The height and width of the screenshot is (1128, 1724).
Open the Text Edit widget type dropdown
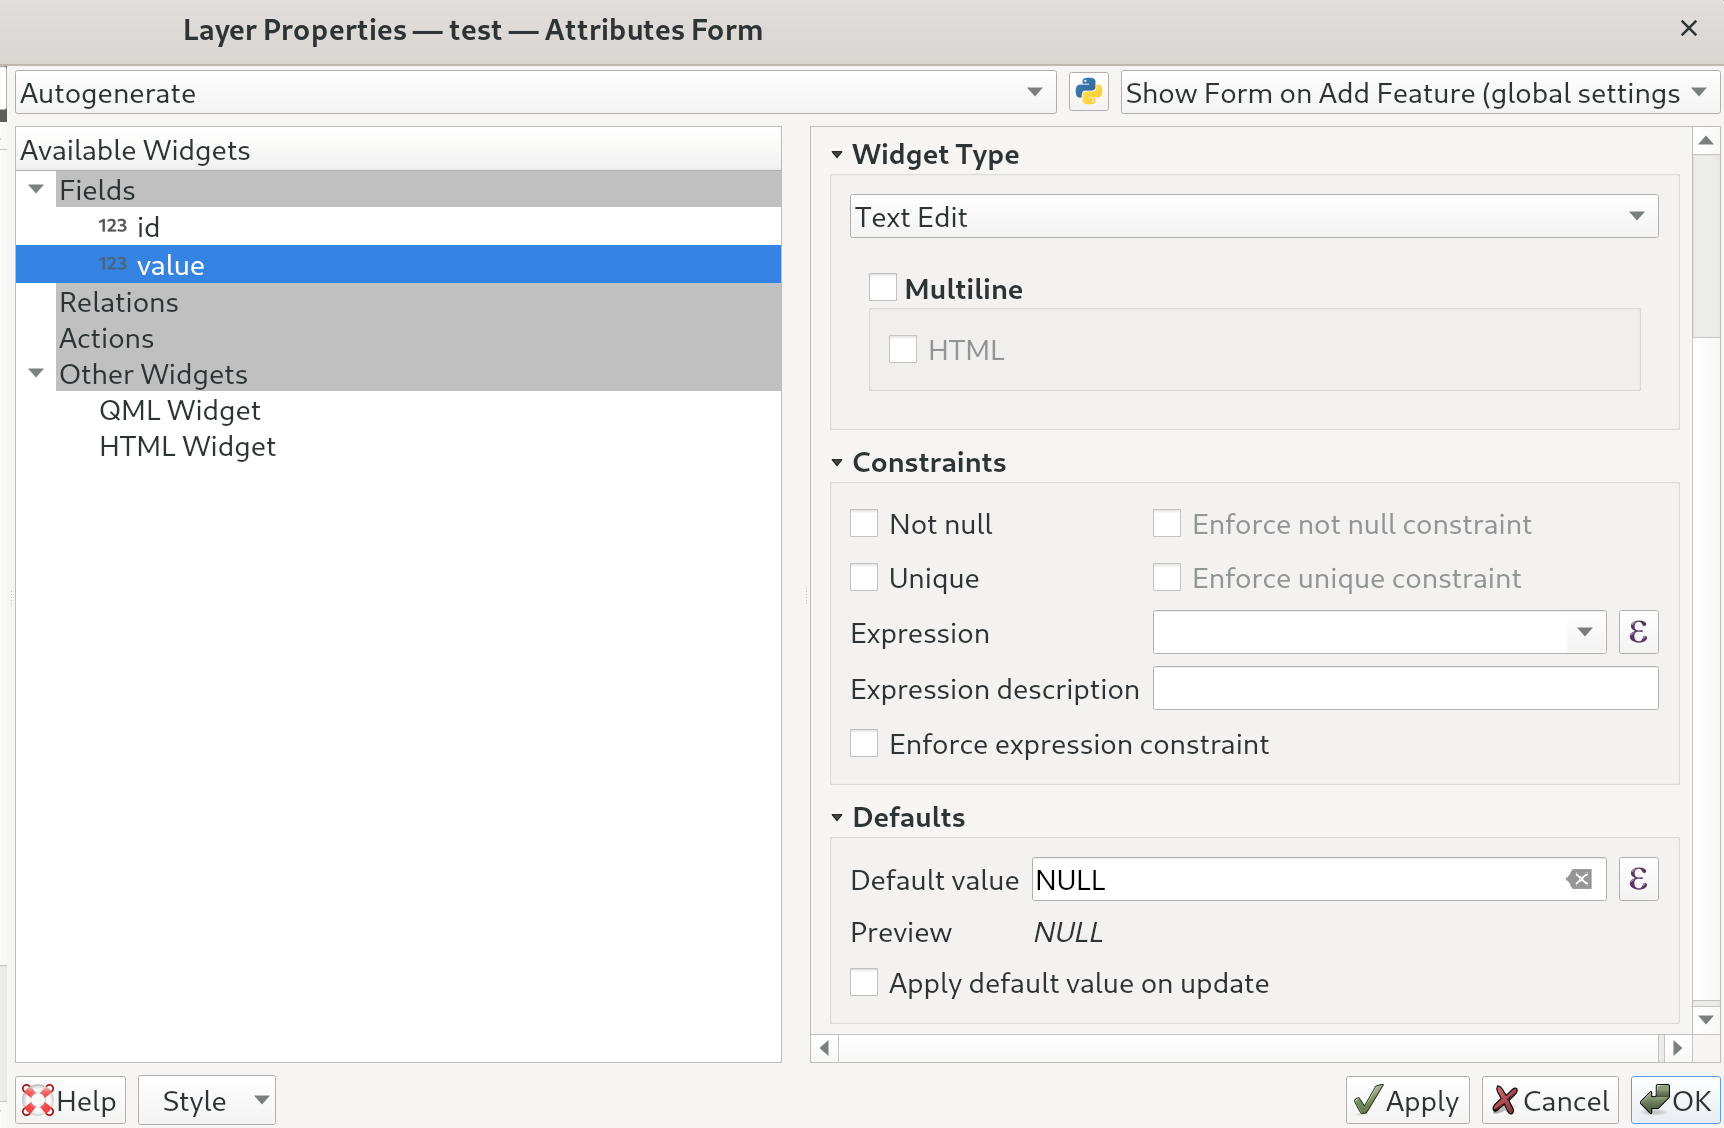[1637, 216]
